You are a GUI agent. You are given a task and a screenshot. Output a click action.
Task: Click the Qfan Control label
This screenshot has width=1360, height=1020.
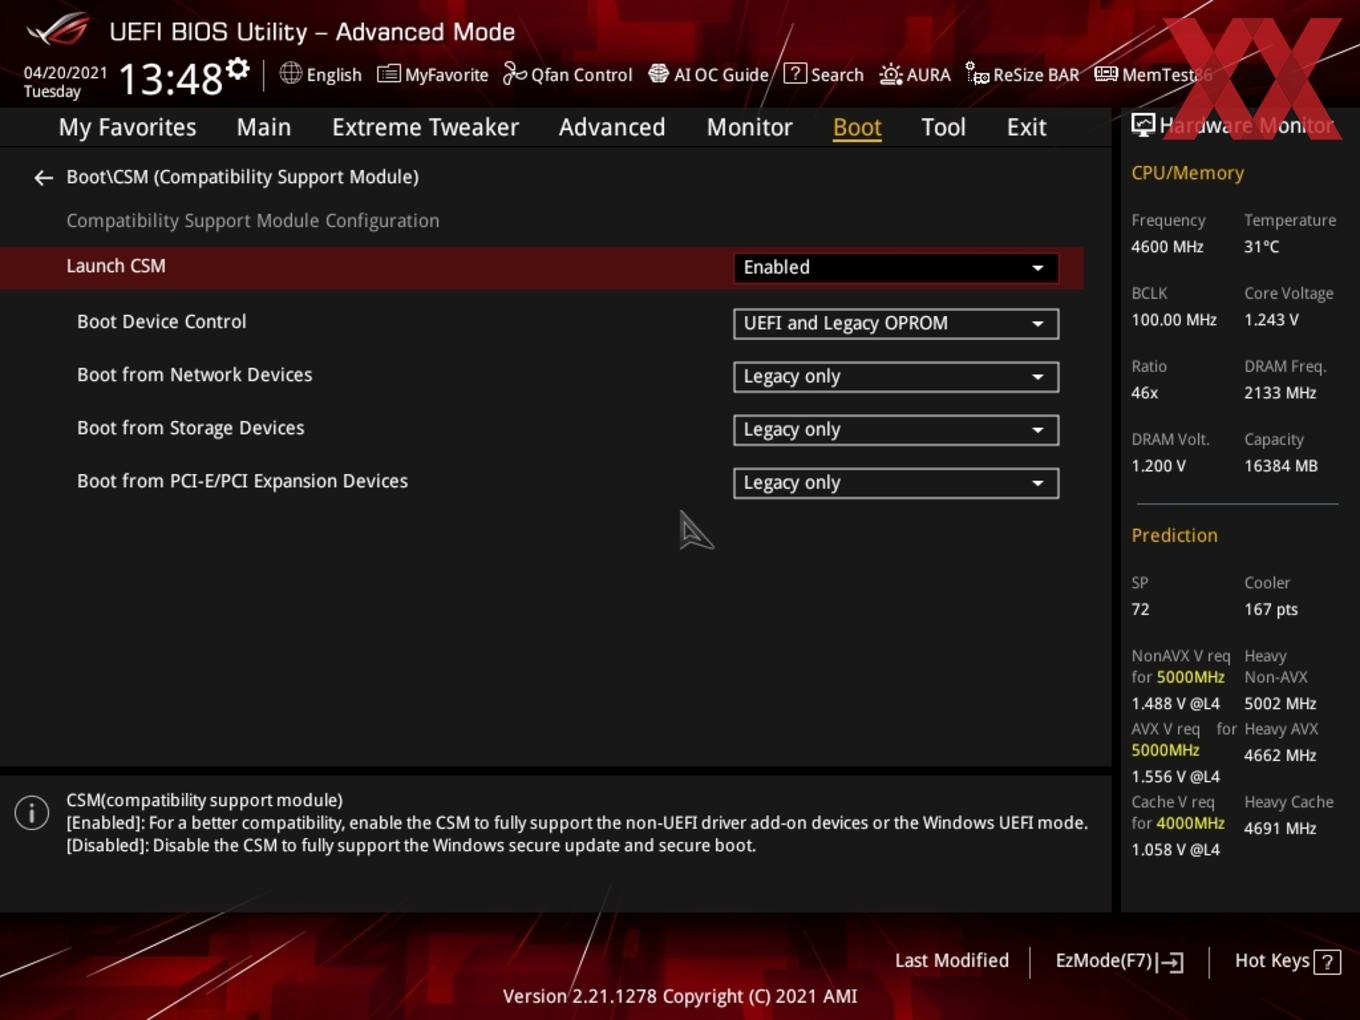tap(581, 75)
